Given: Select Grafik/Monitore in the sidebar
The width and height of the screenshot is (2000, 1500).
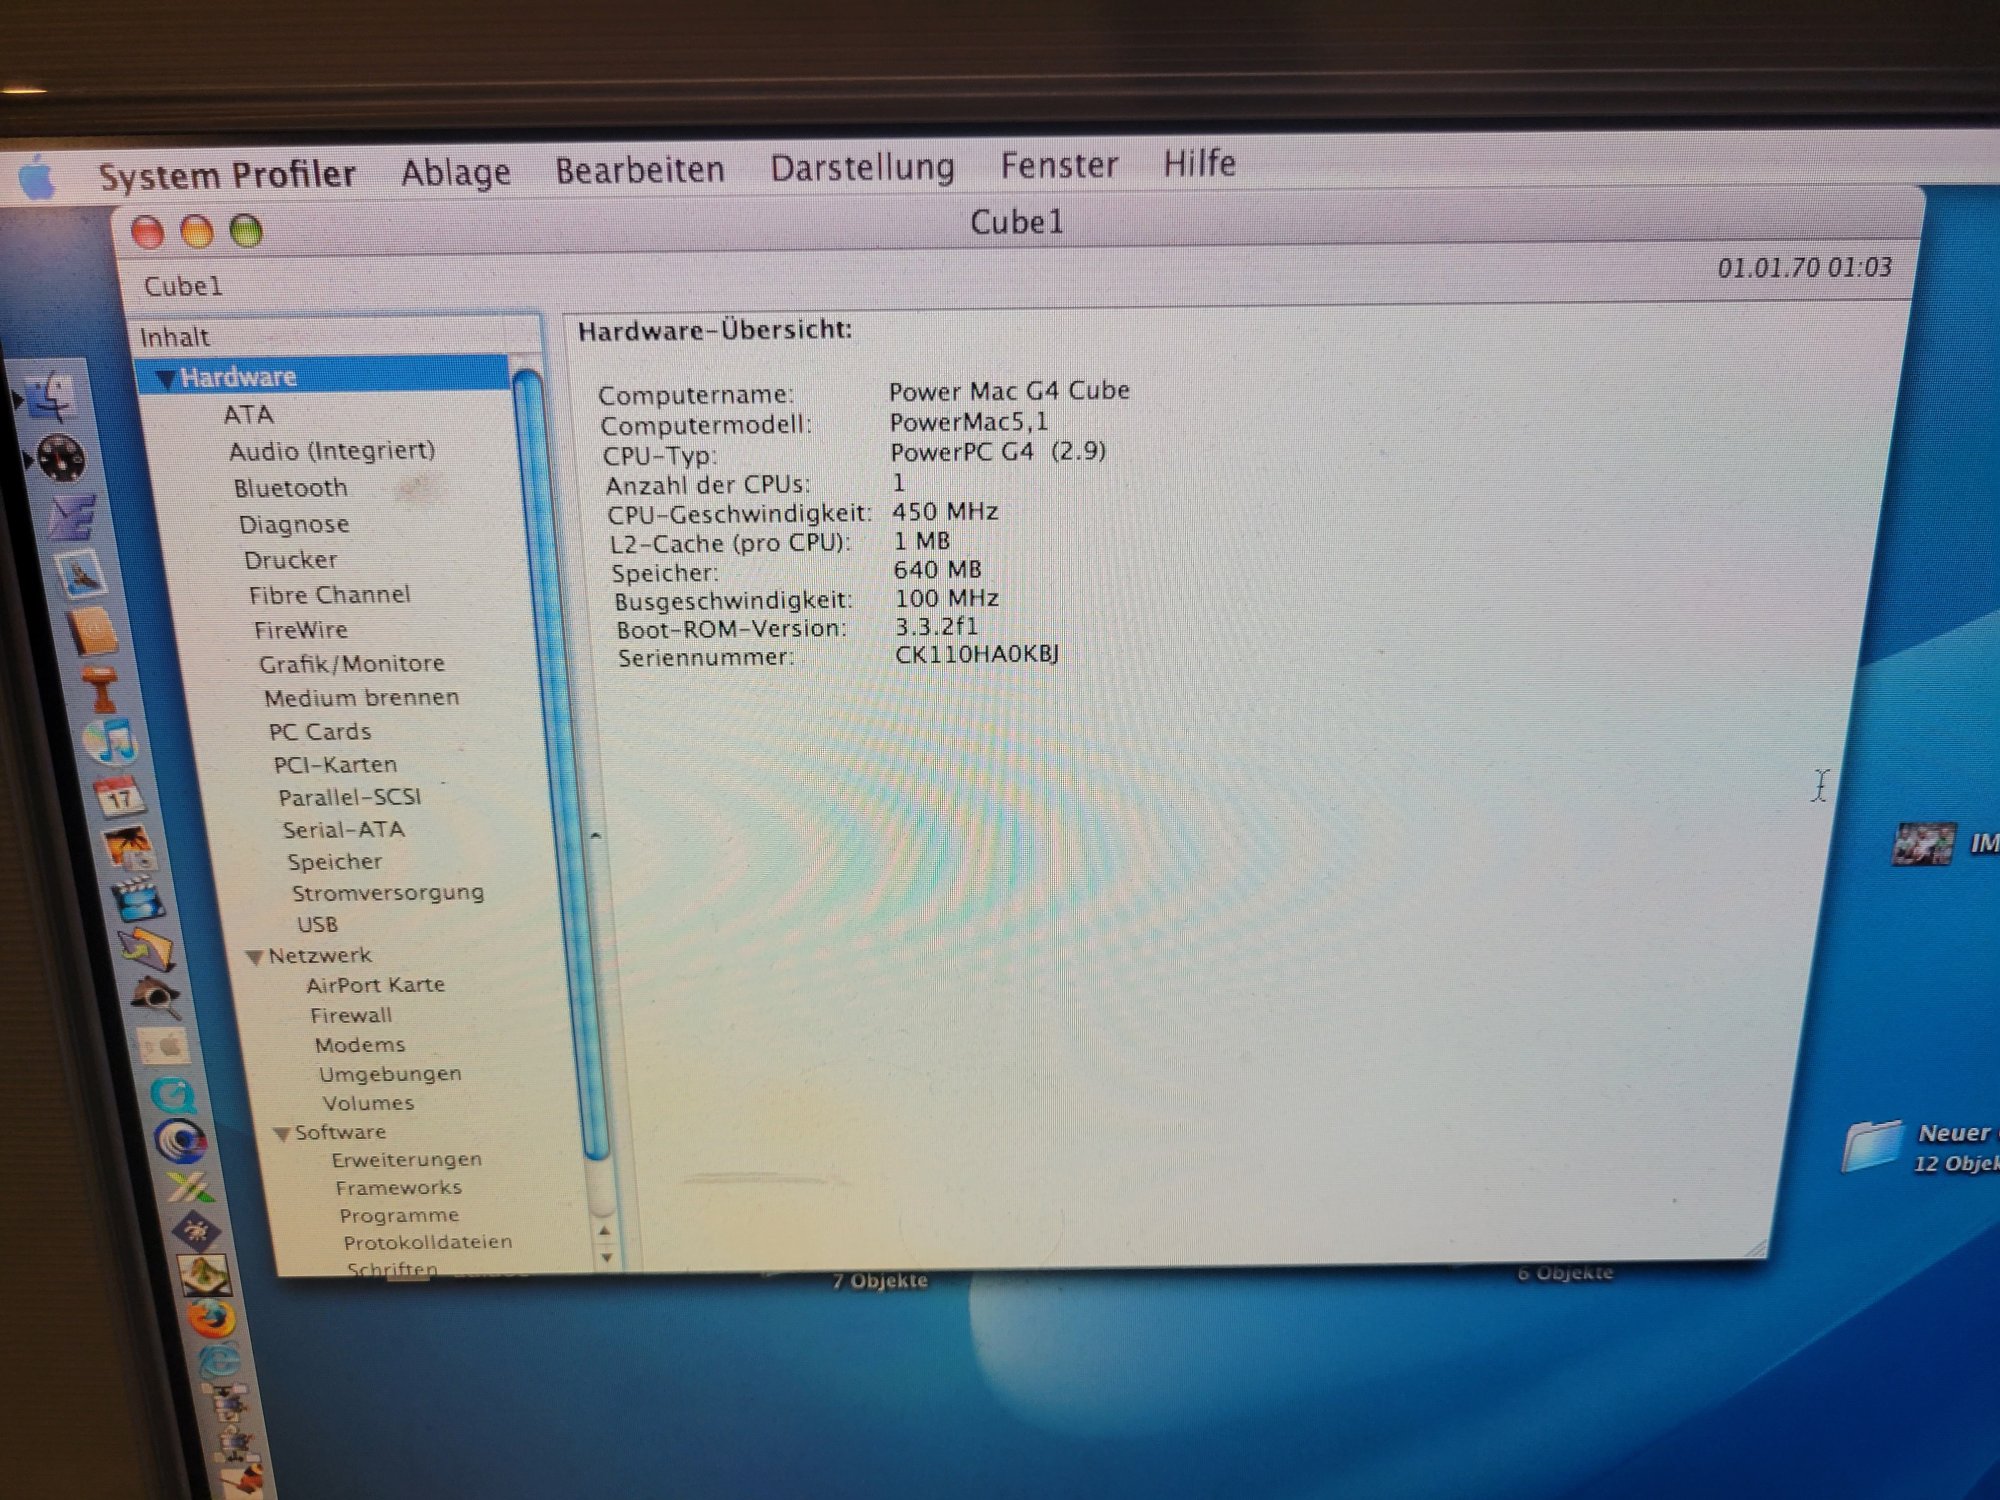Looking at the screenshot, I should click(x=351, y=664).
